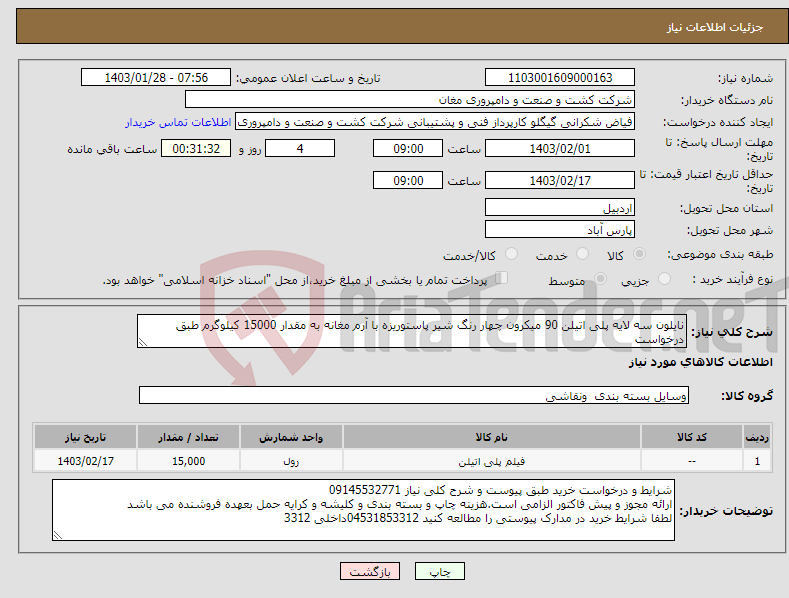Click the چاپ (print) button
The height and width of the screenshot is (598, 789).
pos(439,571)
